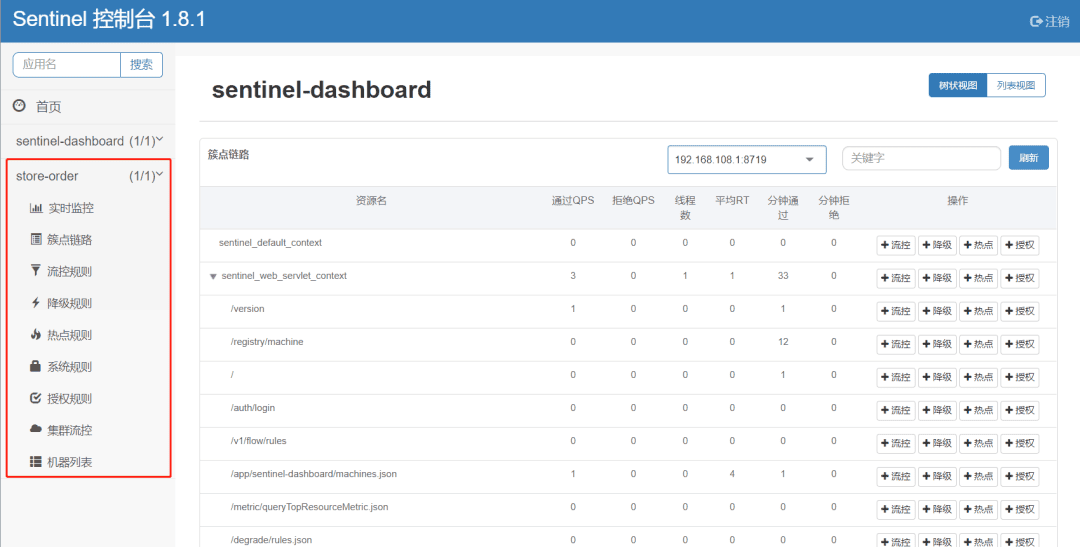Add 流控 rule for /auth/login

point(896,410)
